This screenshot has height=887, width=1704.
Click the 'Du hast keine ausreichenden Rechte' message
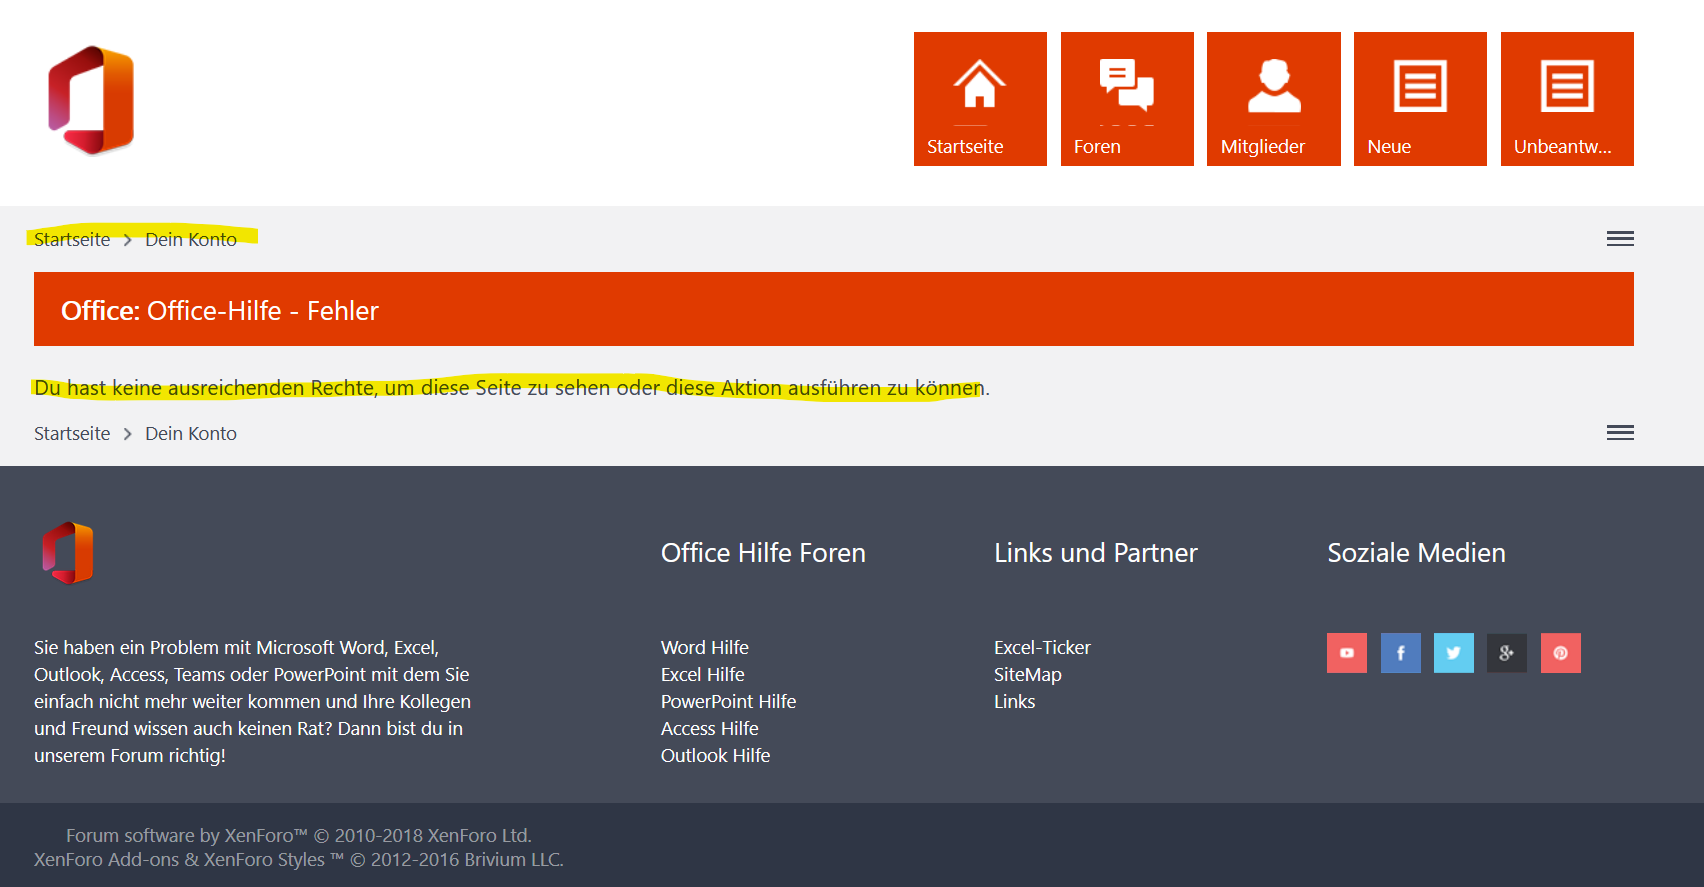(512, 387)
